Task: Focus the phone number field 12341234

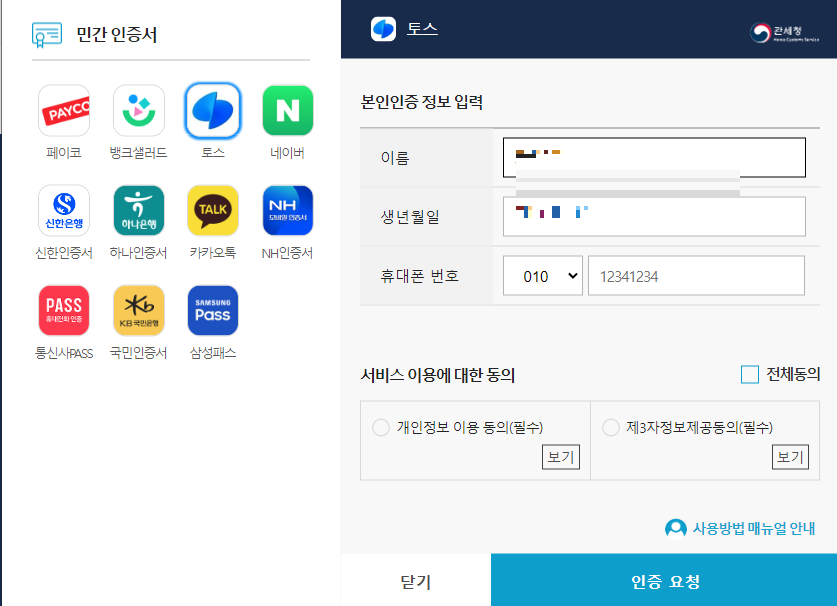Action: (x=696, y=276)
